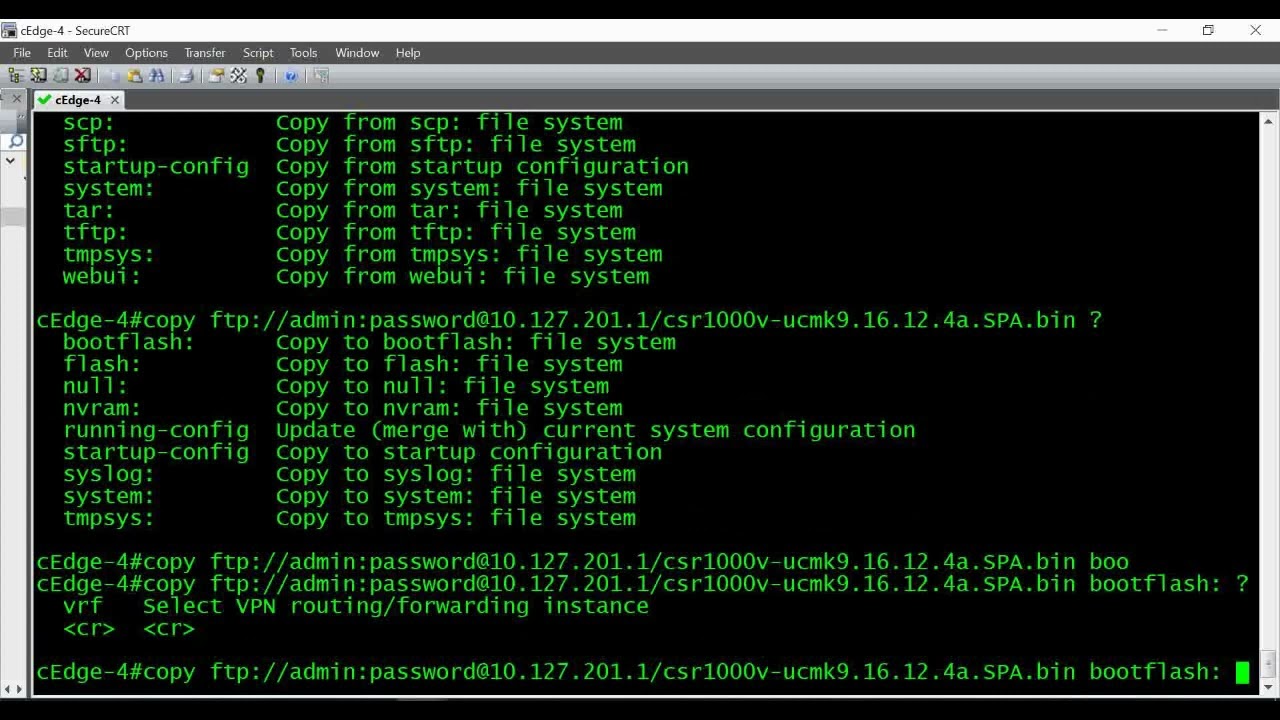The image size is (1280, 720).
Task: Click the blue Help question mark icon
Action: [290, 75]
